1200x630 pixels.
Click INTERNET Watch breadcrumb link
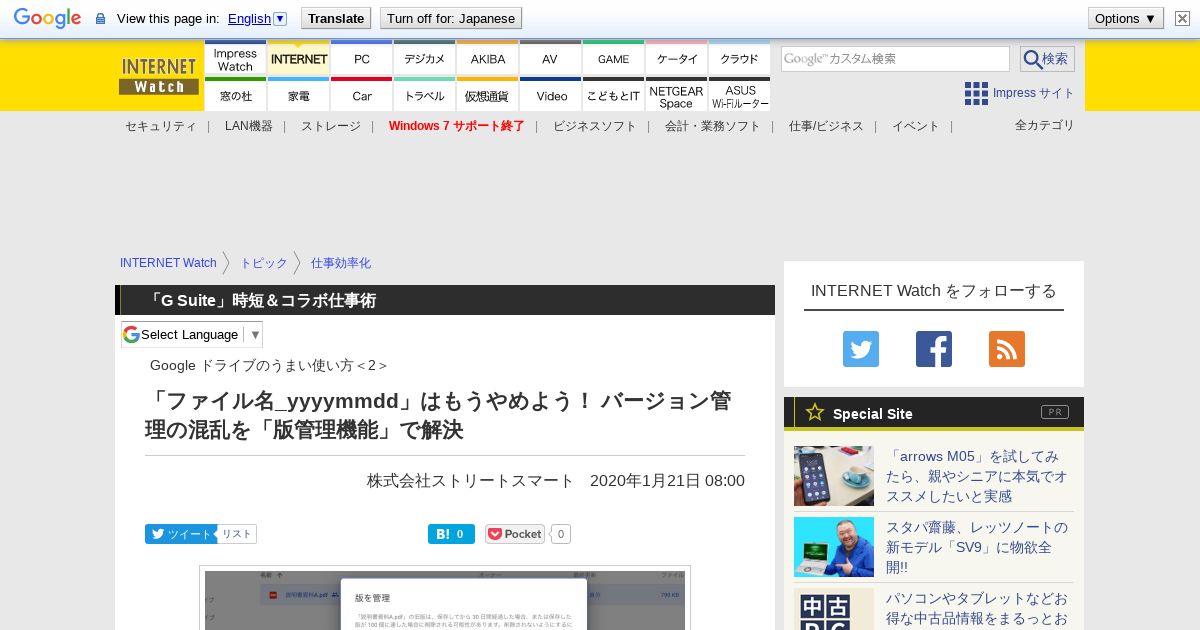[168, 263]
